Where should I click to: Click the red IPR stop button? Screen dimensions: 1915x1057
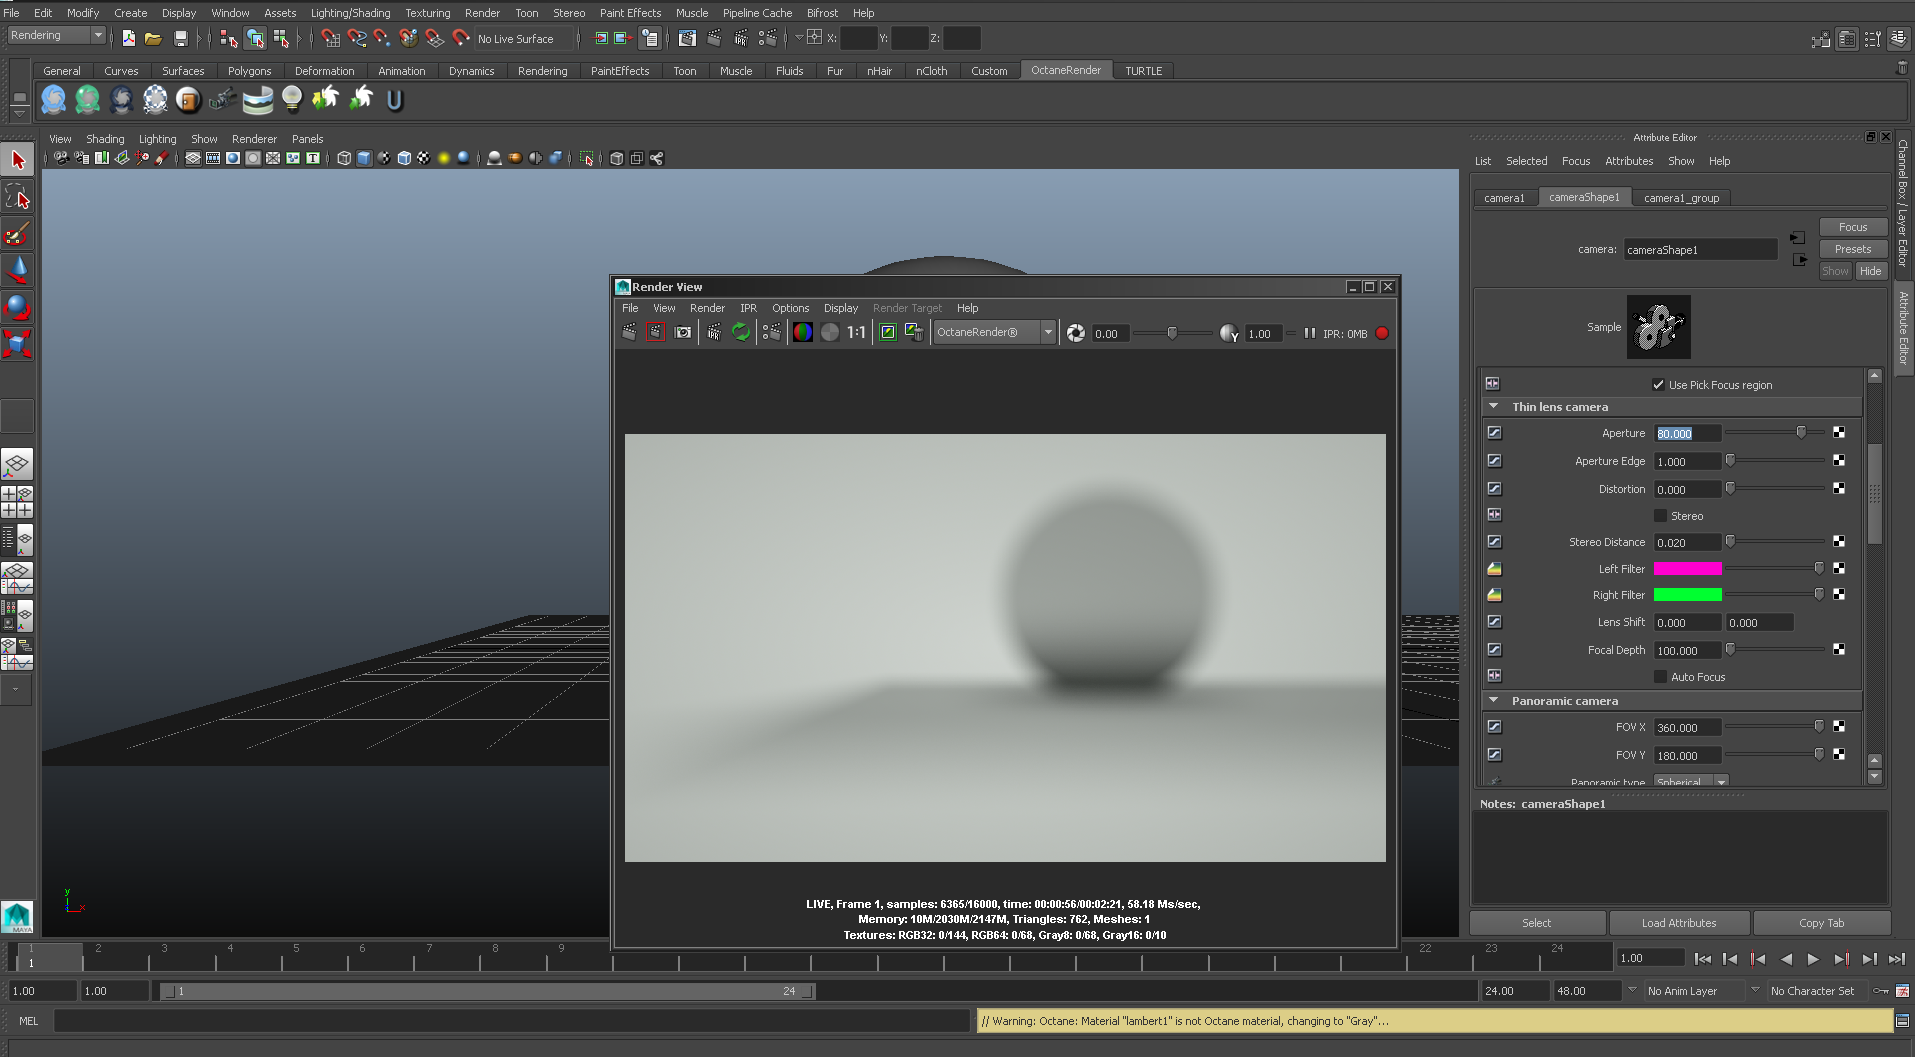[1382, 334]
